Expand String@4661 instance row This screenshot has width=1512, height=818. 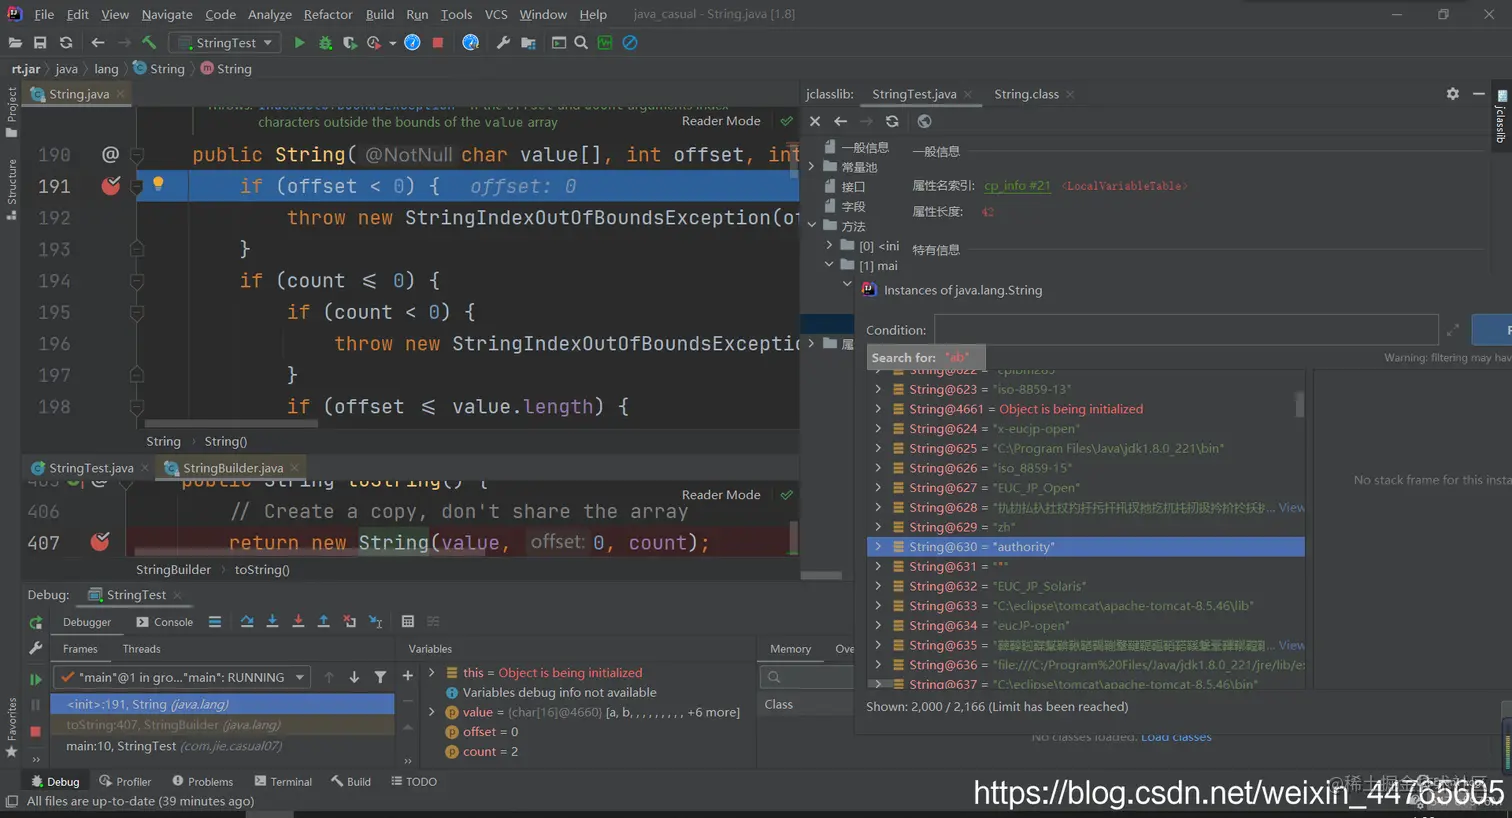tap(878, 409)
